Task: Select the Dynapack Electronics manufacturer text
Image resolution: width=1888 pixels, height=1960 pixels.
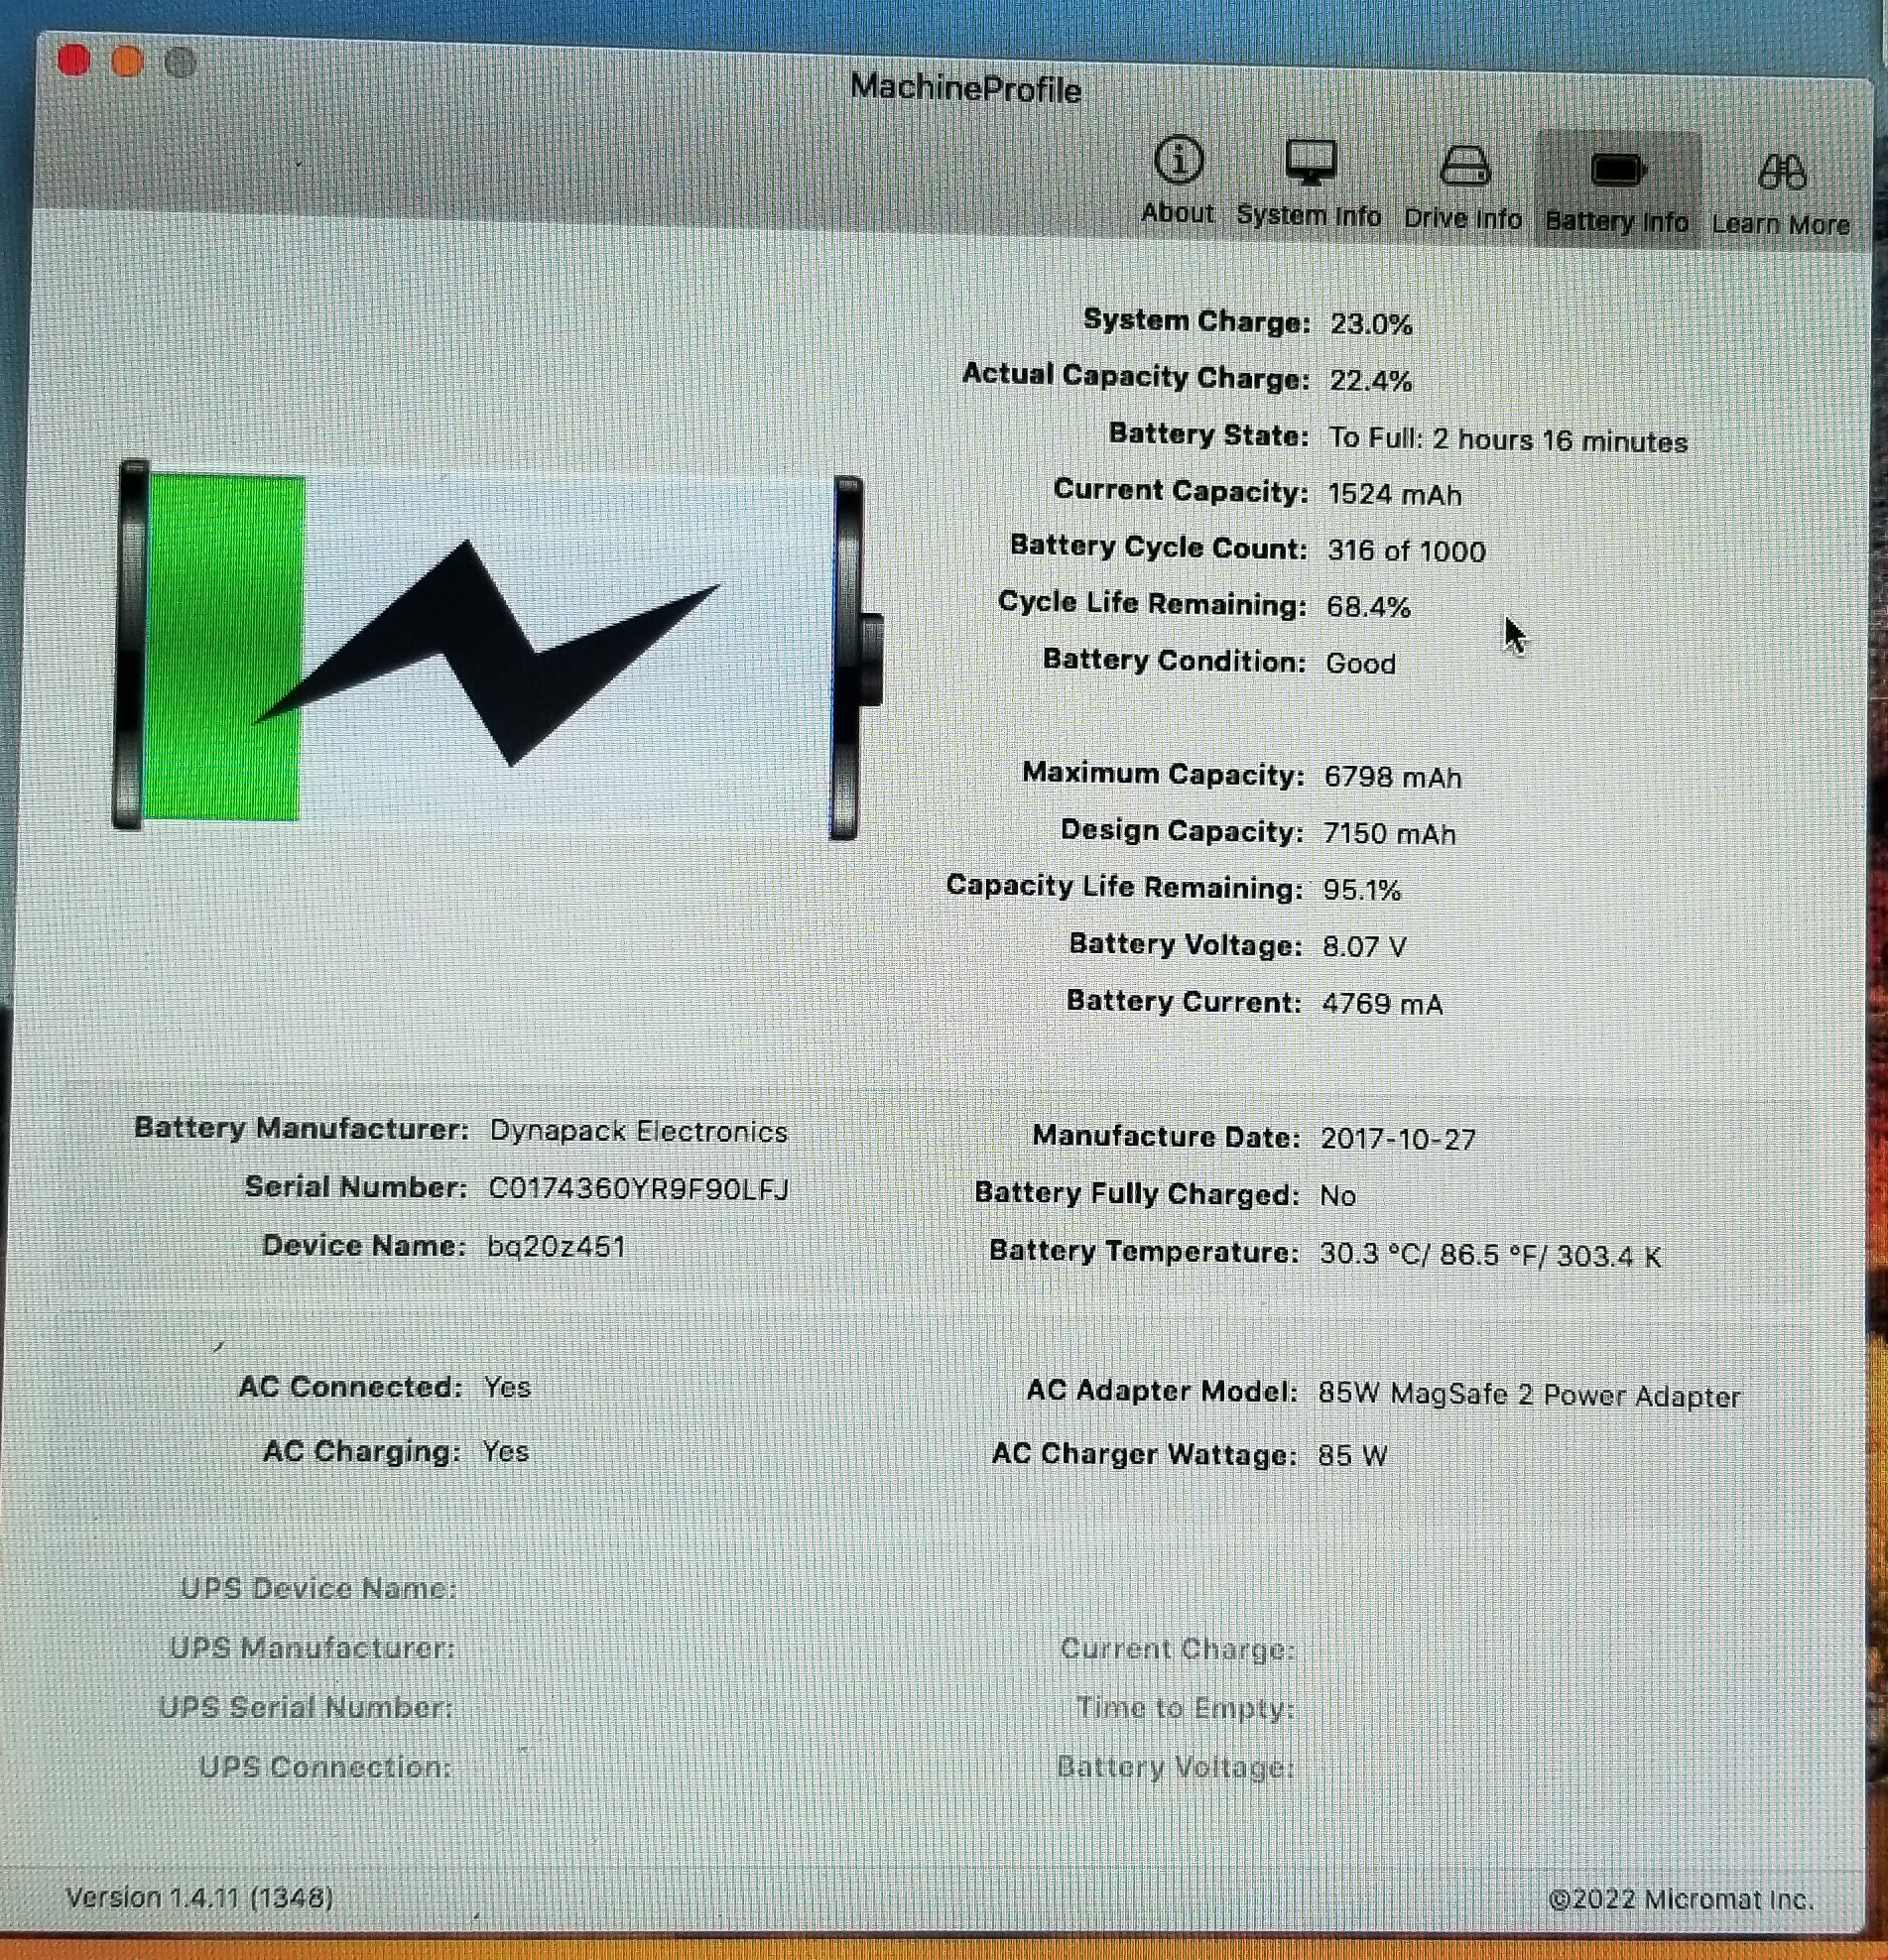Action: 638,1131
